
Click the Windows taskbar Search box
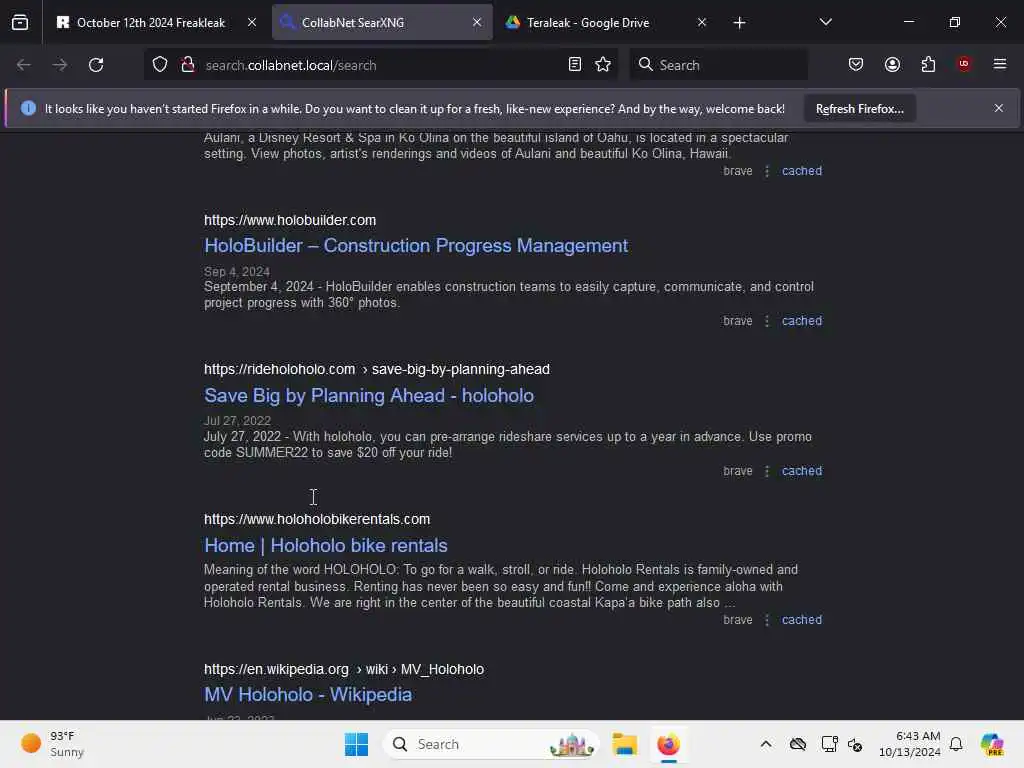tap(491, 744)
